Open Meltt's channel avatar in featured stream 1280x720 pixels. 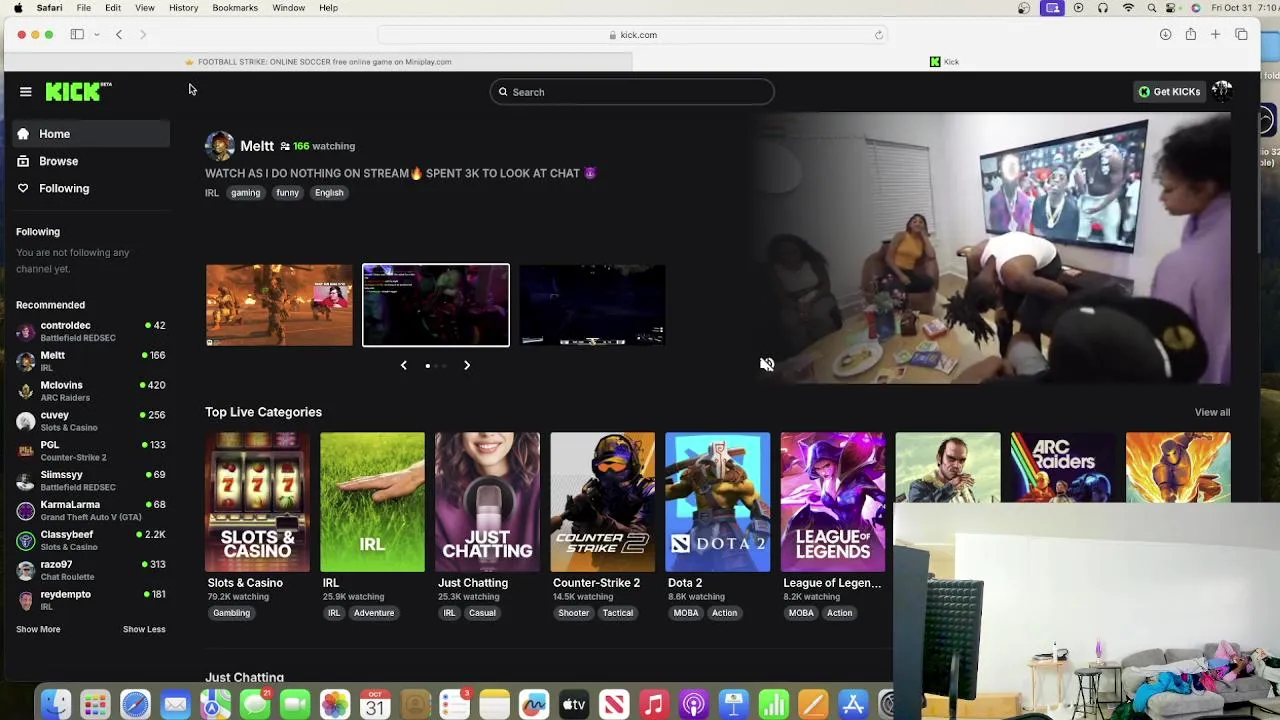point(219,146)
